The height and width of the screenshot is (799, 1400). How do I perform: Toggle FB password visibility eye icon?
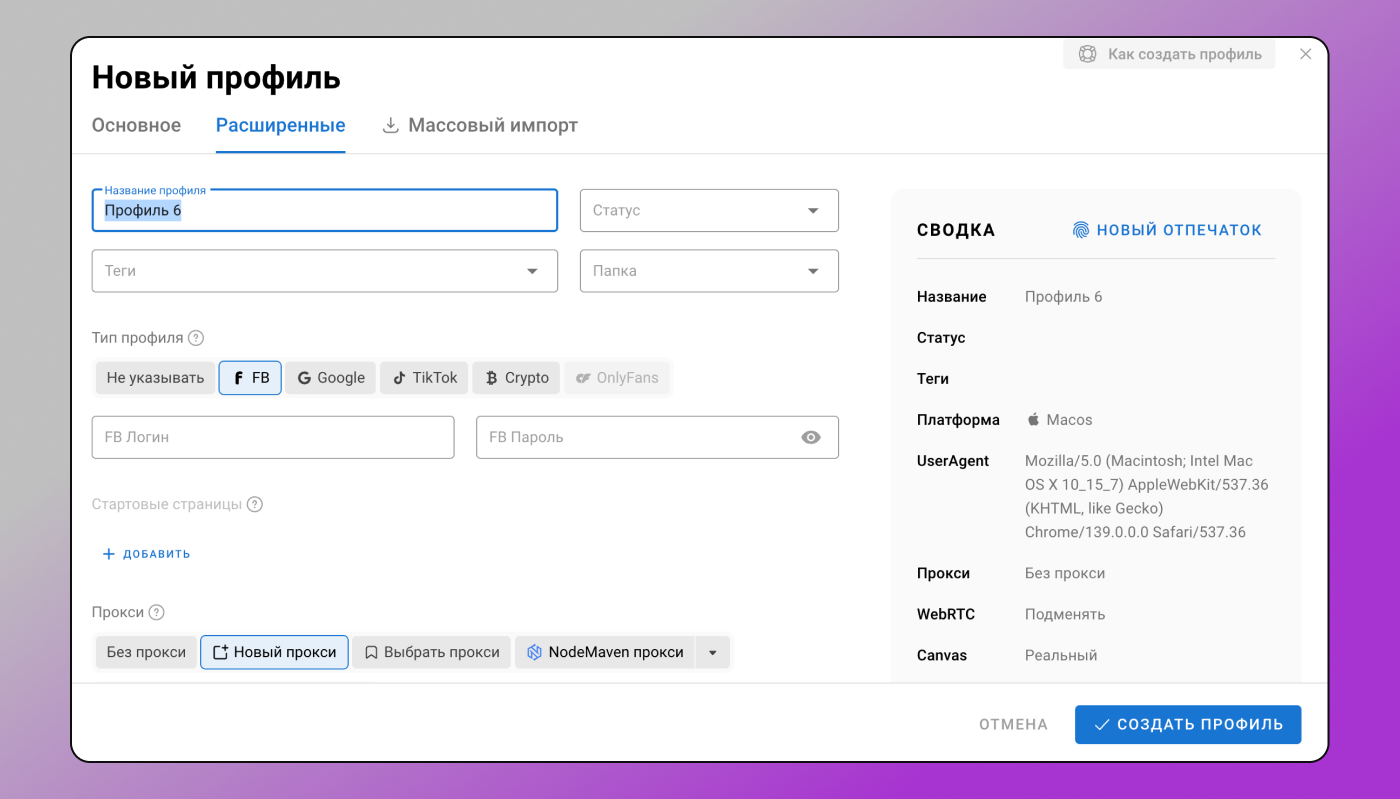tap(811, 437)
